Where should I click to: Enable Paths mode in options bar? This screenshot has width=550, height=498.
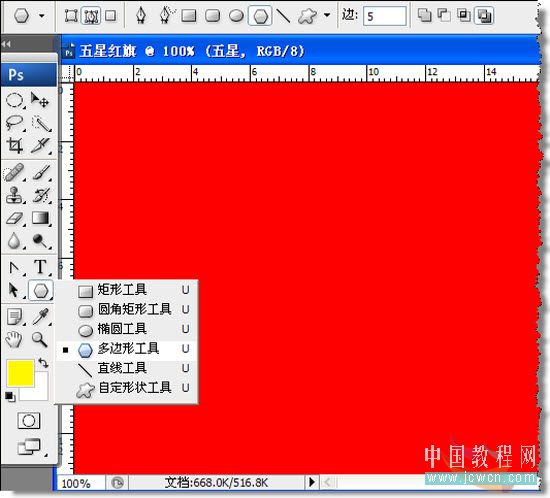(x=91, y=16)
